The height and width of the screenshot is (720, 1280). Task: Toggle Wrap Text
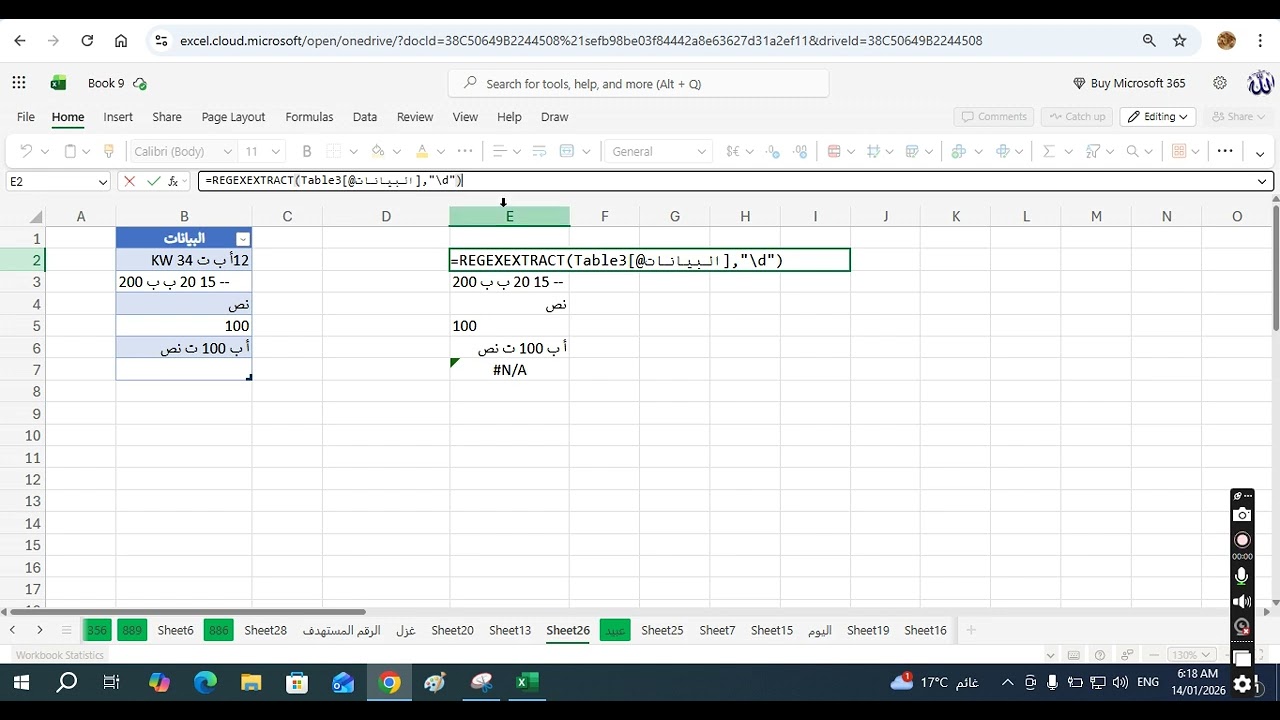pyautogui.click(x=540, y=151)
